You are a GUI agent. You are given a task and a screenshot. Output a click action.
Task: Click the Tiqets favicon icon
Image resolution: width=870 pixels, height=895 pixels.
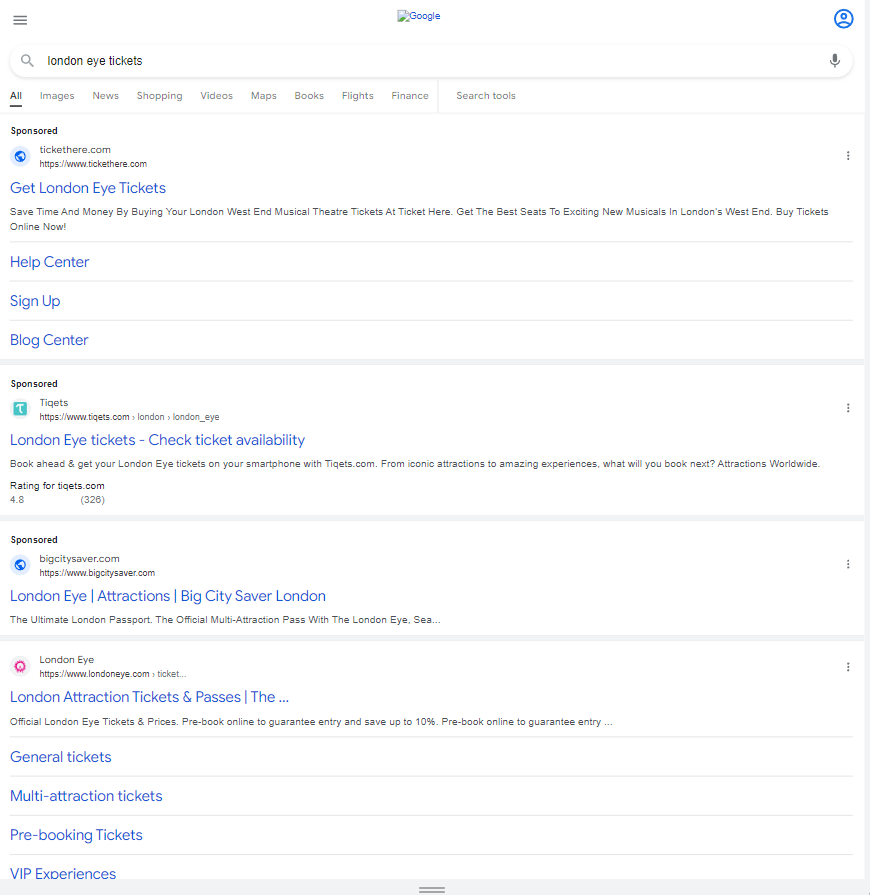pos(20,408)
